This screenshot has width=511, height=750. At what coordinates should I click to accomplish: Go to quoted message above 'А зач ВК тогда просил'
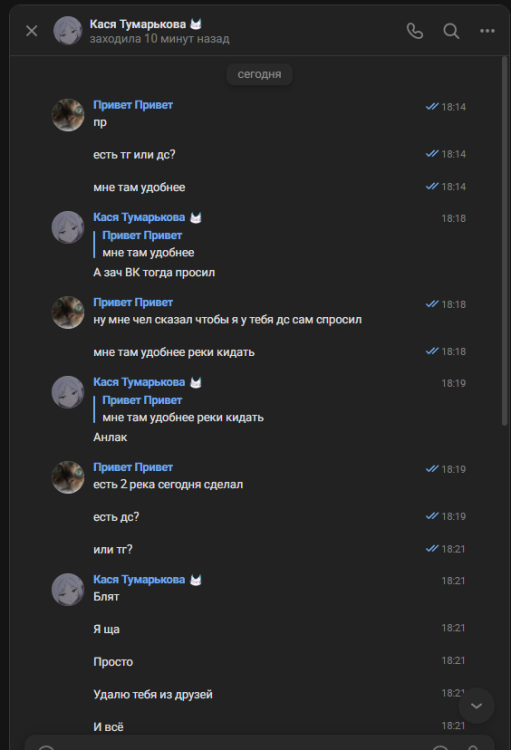click(x=148, y=244)
